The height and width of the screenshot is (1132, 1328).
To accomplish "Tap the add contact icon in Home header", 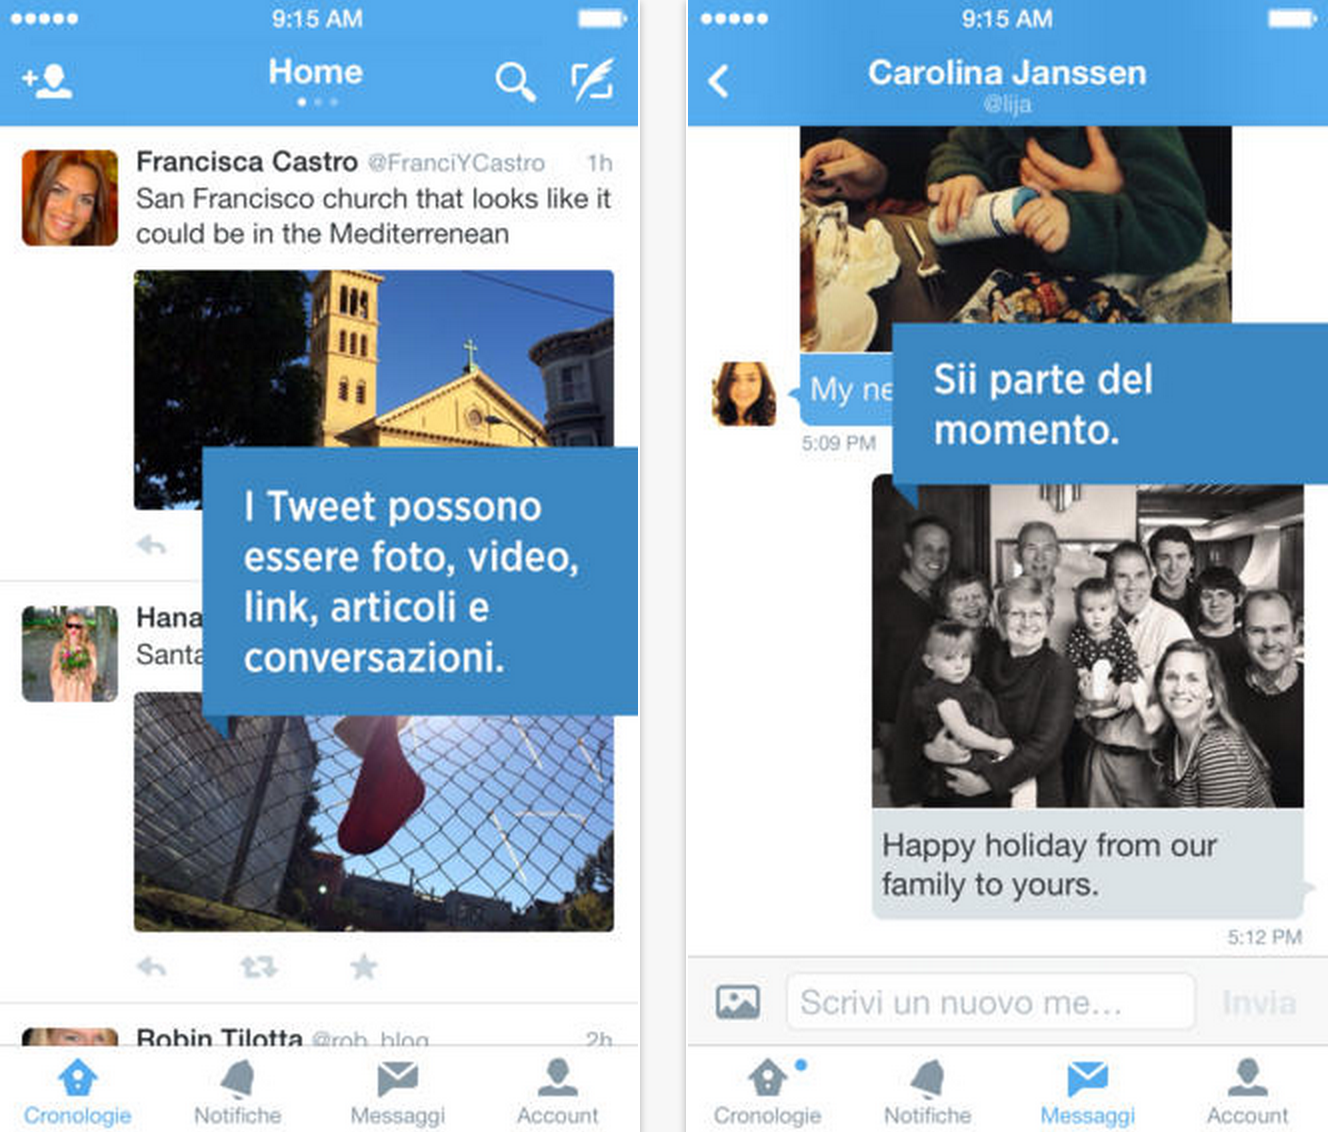I will pyautogui.click(x=46, y=81).
